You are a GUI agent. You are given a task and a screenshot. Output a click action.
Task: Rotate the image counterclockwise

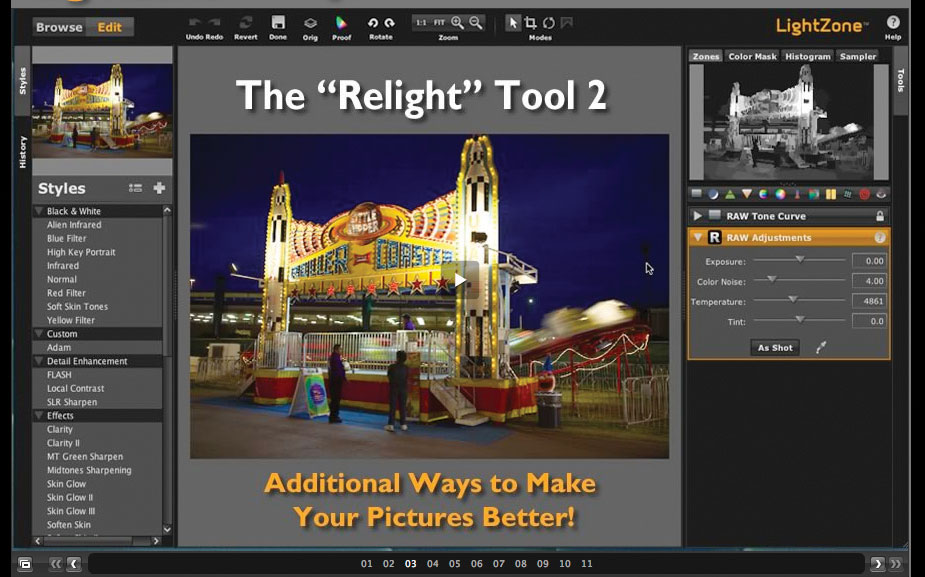(x=373, y=20)
